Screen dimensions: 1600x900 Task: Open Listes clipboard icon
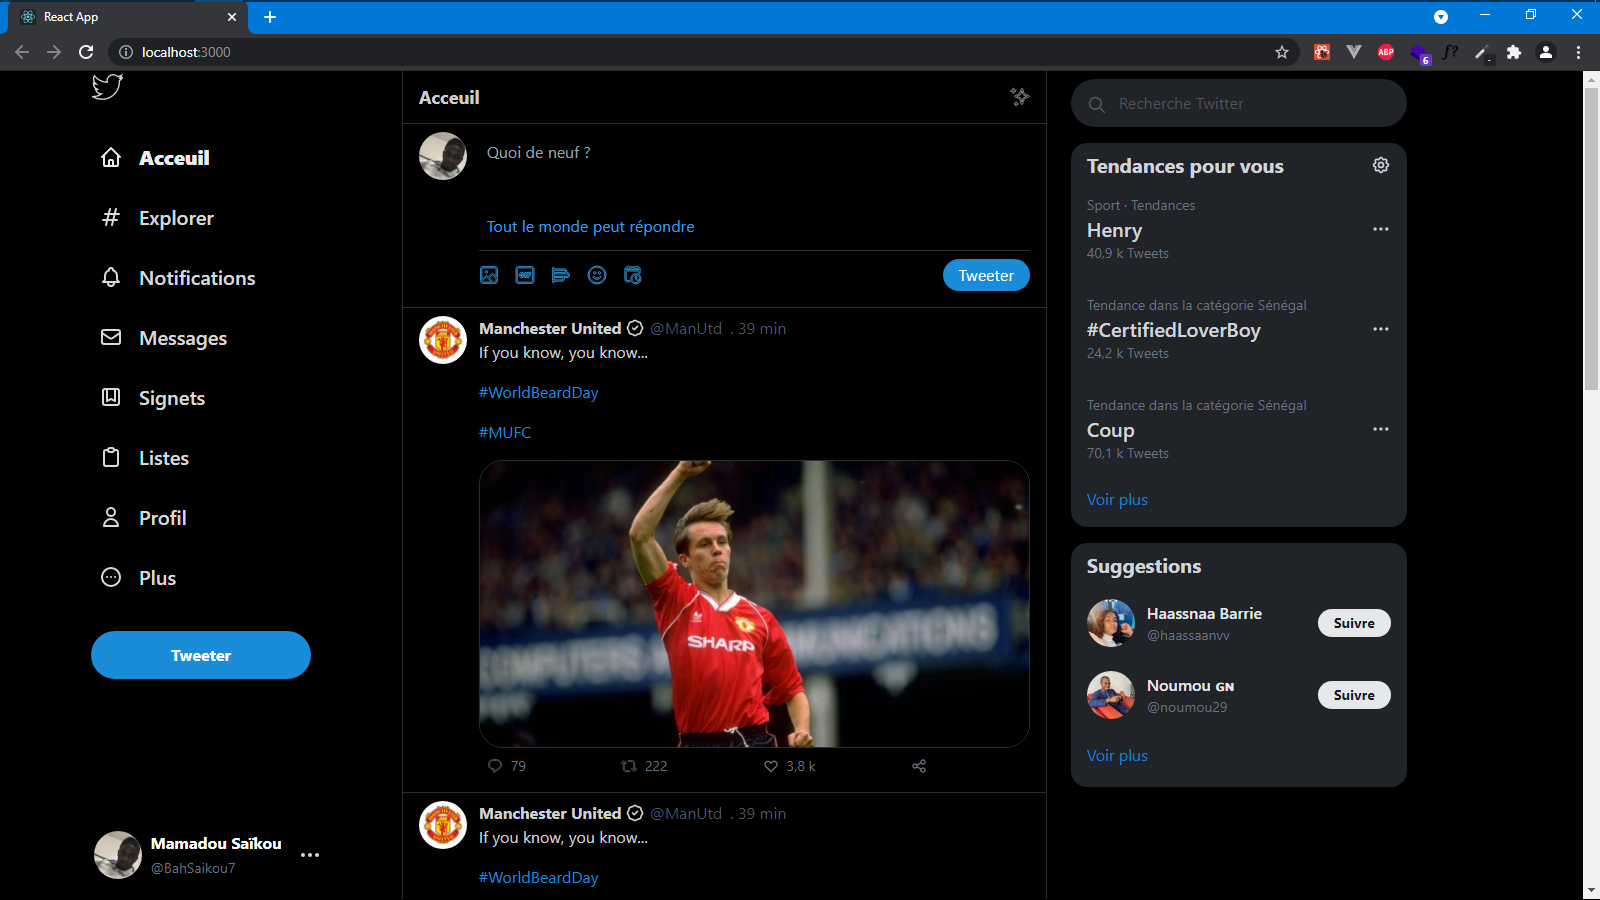coord(111,457)
